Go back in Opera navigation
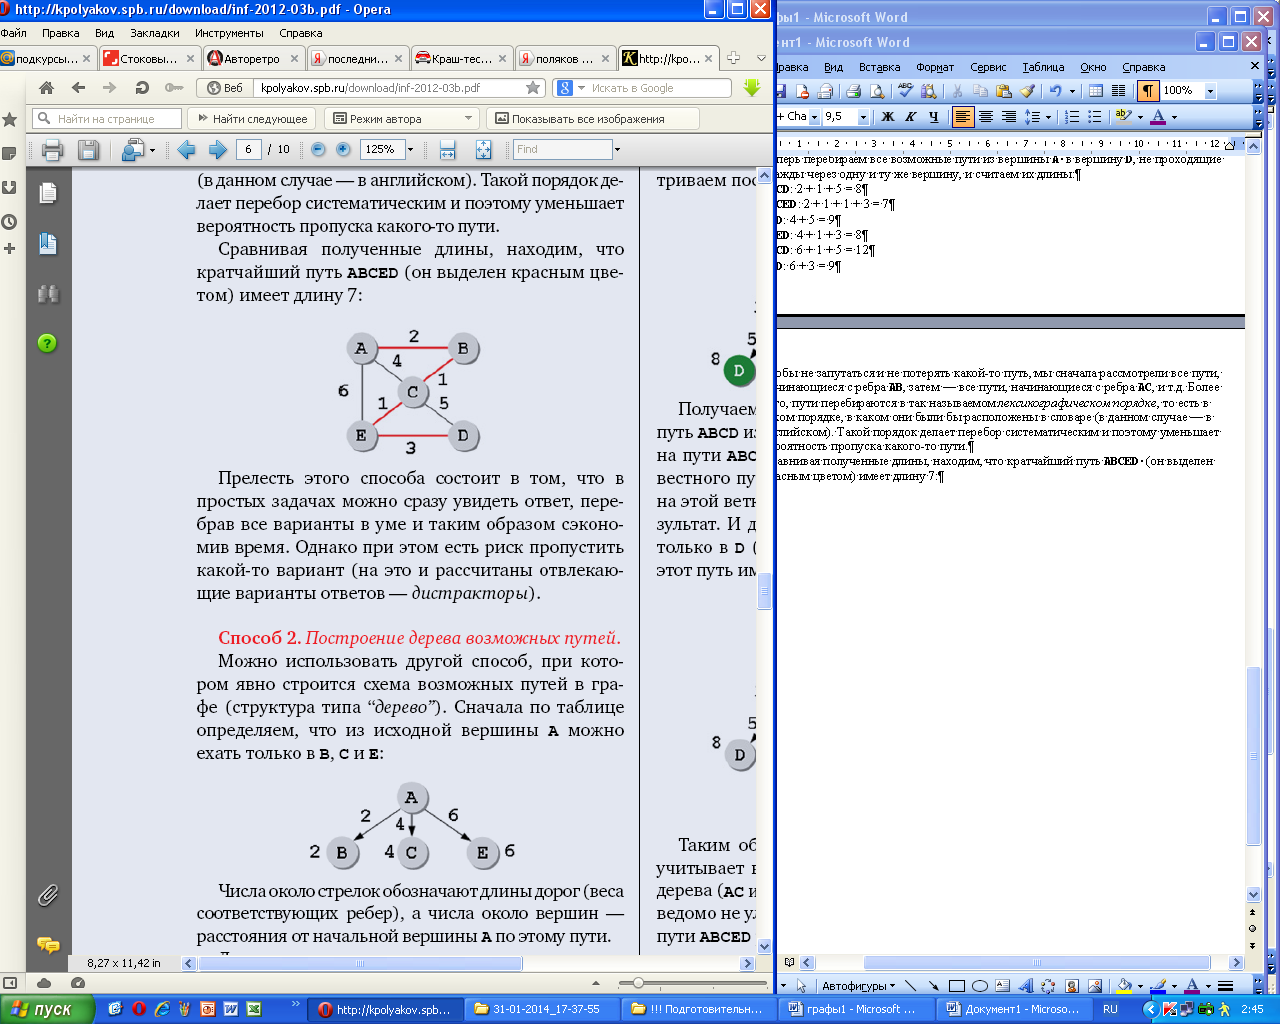This screenshot has width=1280, height=1024. tap(78, 88)
